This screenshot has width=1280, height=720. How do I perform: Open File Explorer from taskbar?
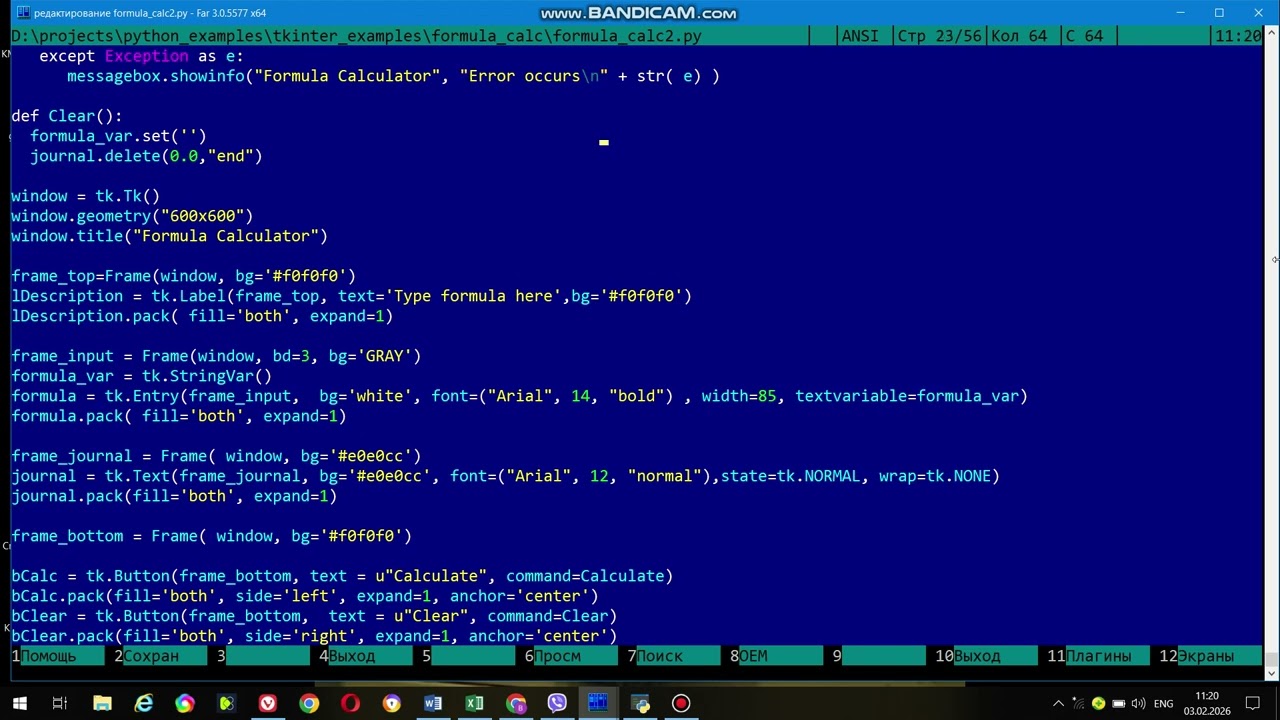pyautogui.click(x=102, y=703)
